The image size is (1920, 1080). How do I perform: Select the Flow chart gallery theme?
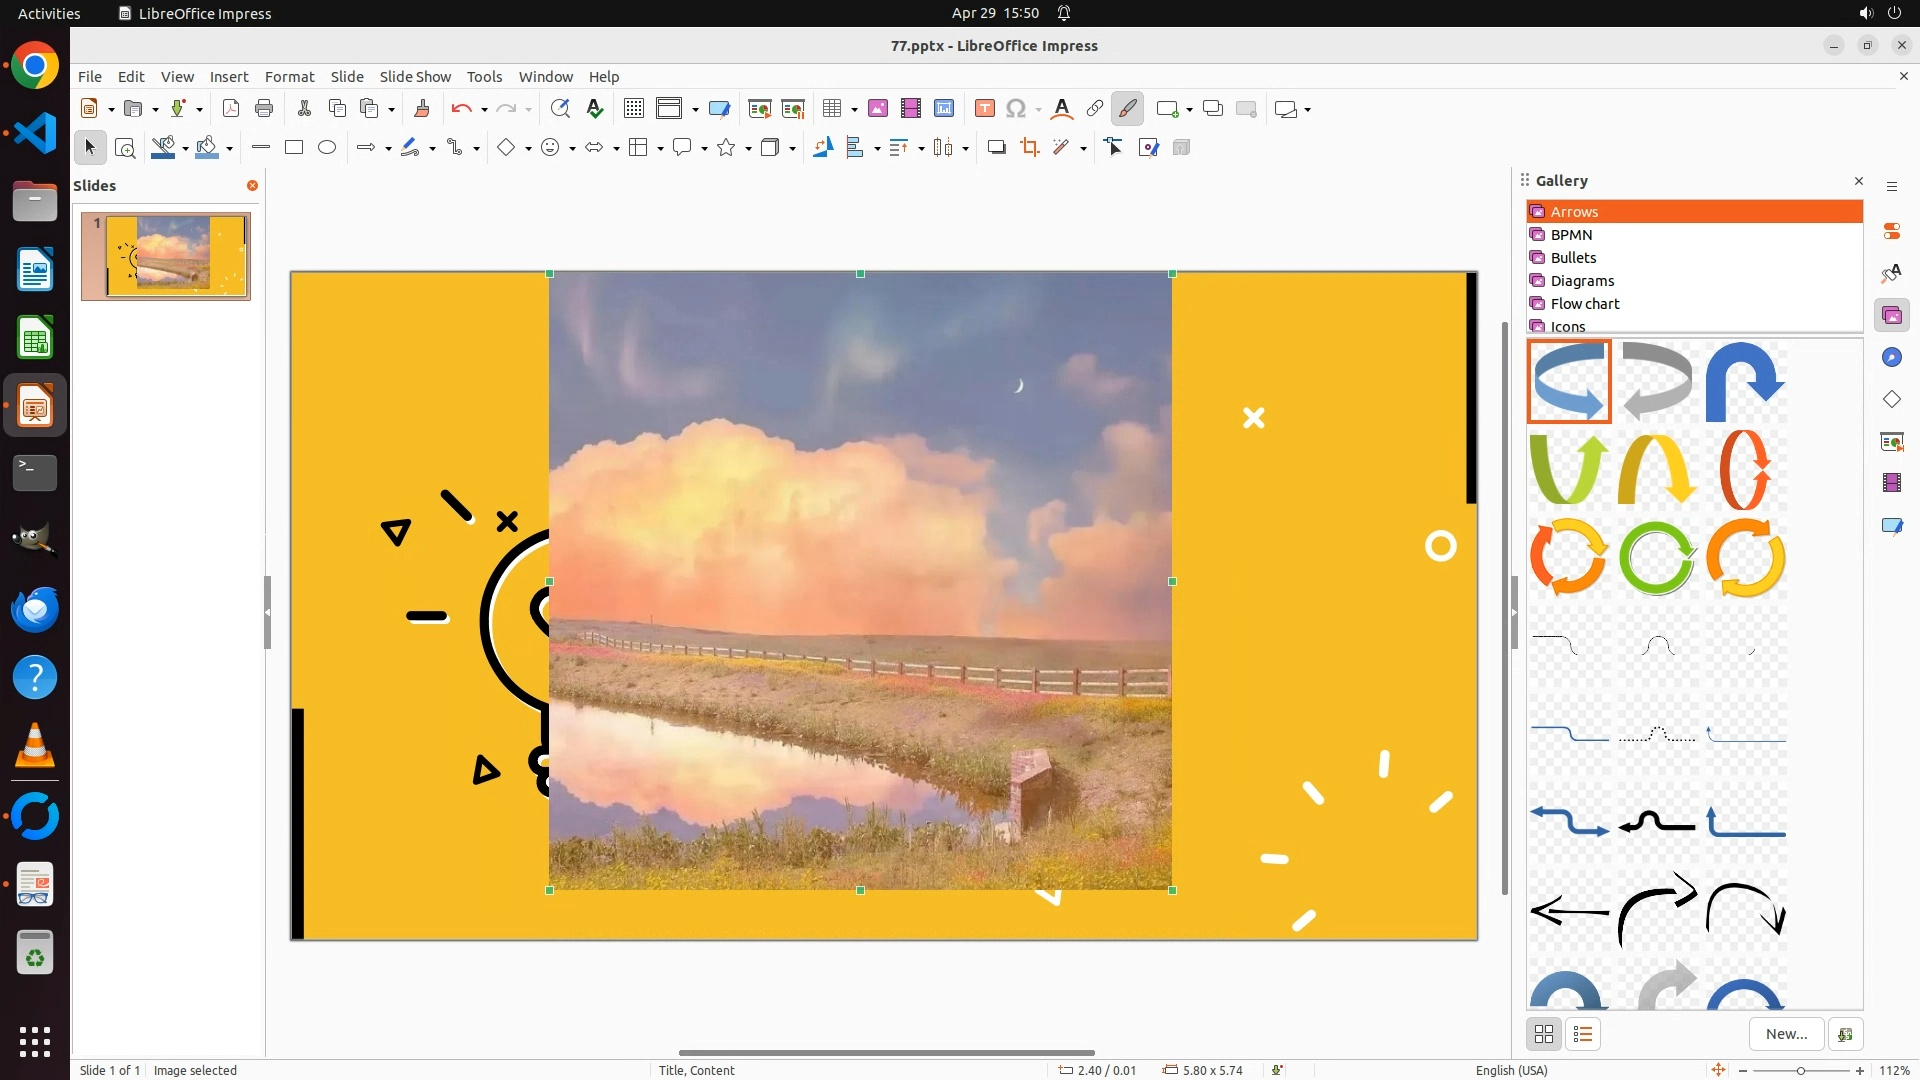click(x=1585, y=304)
